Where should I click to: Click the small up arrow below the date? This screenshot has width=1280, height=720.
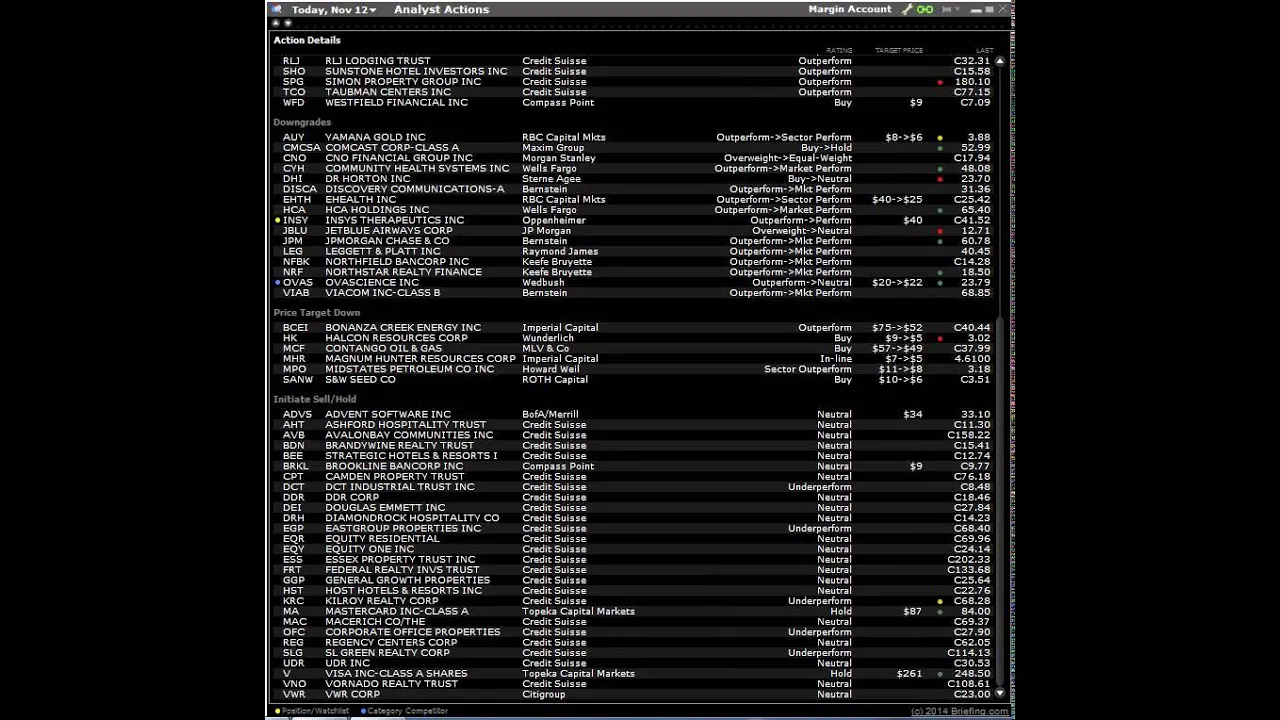276,23
